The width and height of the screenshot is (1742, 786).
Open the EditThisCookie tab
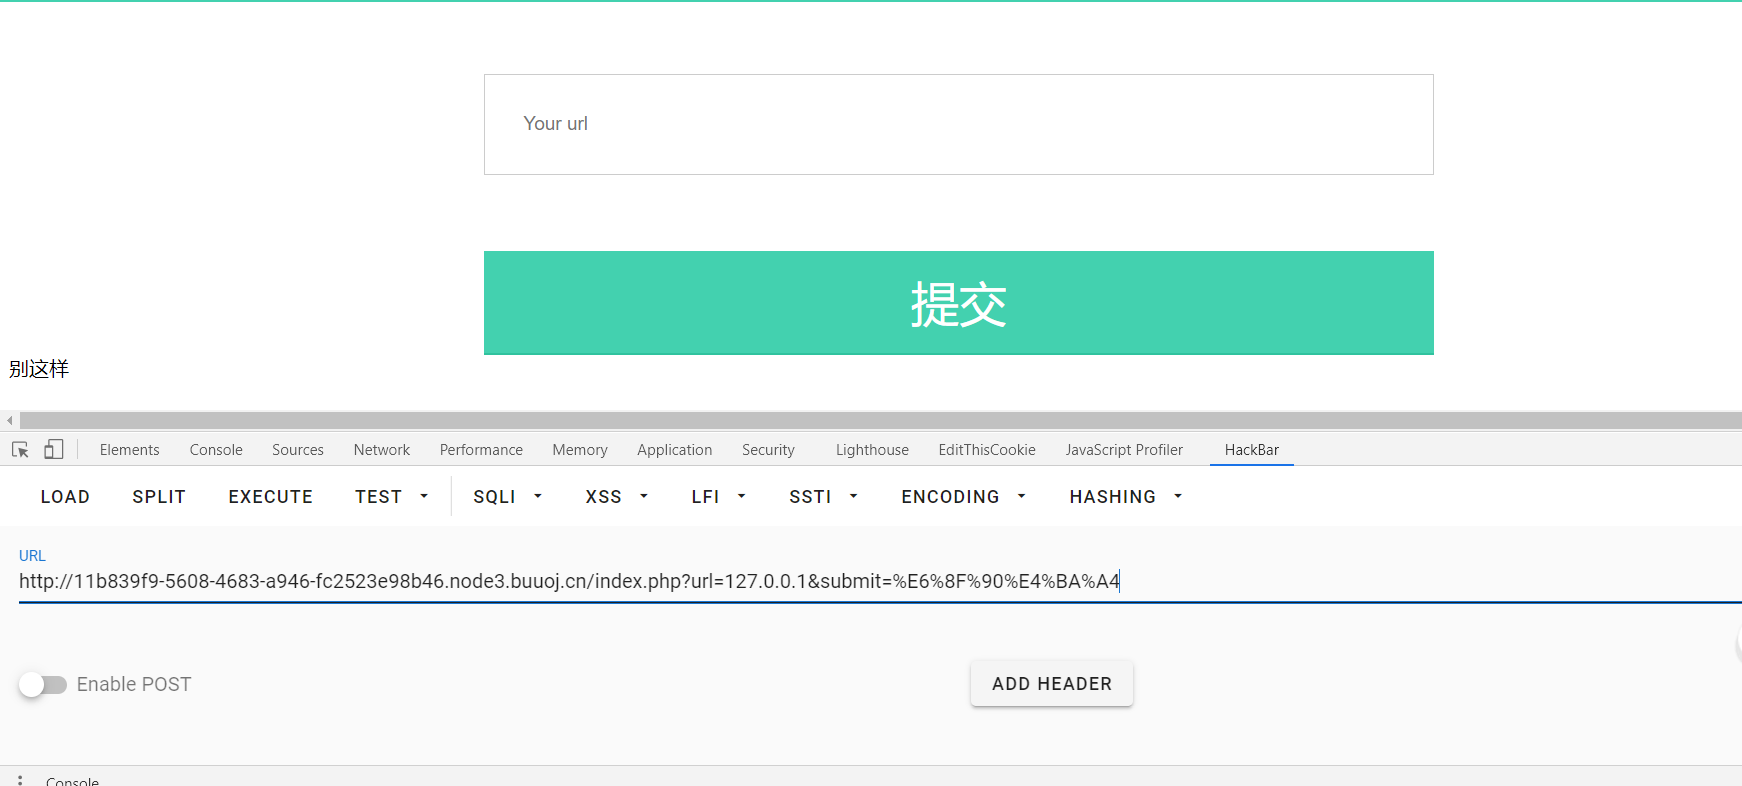point(987,450)
